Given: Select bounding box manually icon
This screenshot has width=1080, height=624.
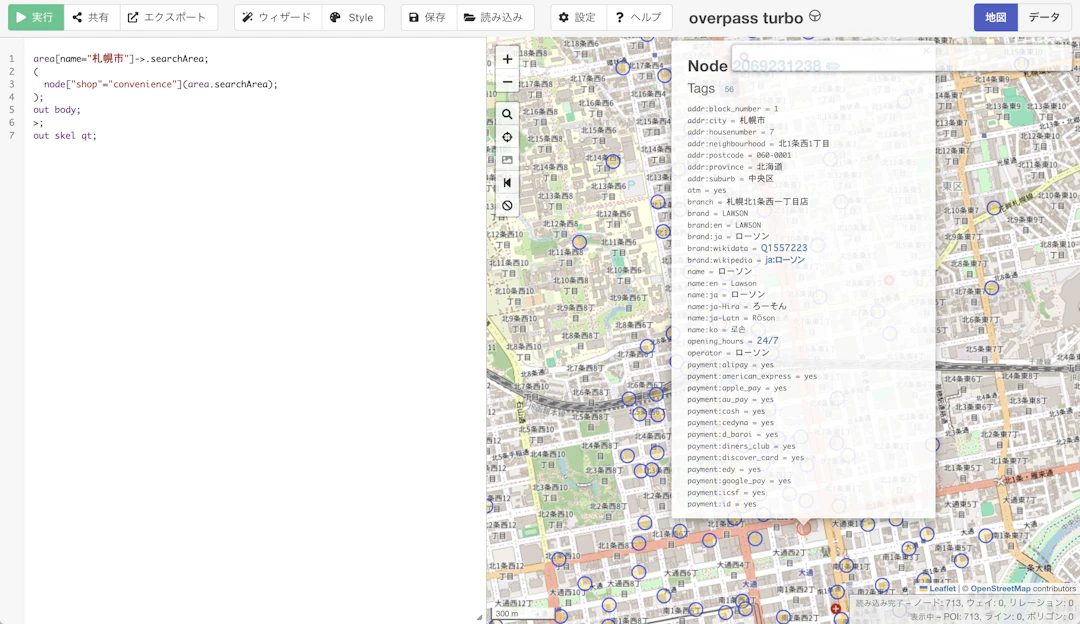Looking at the screenshot, I should click(508, 160).
